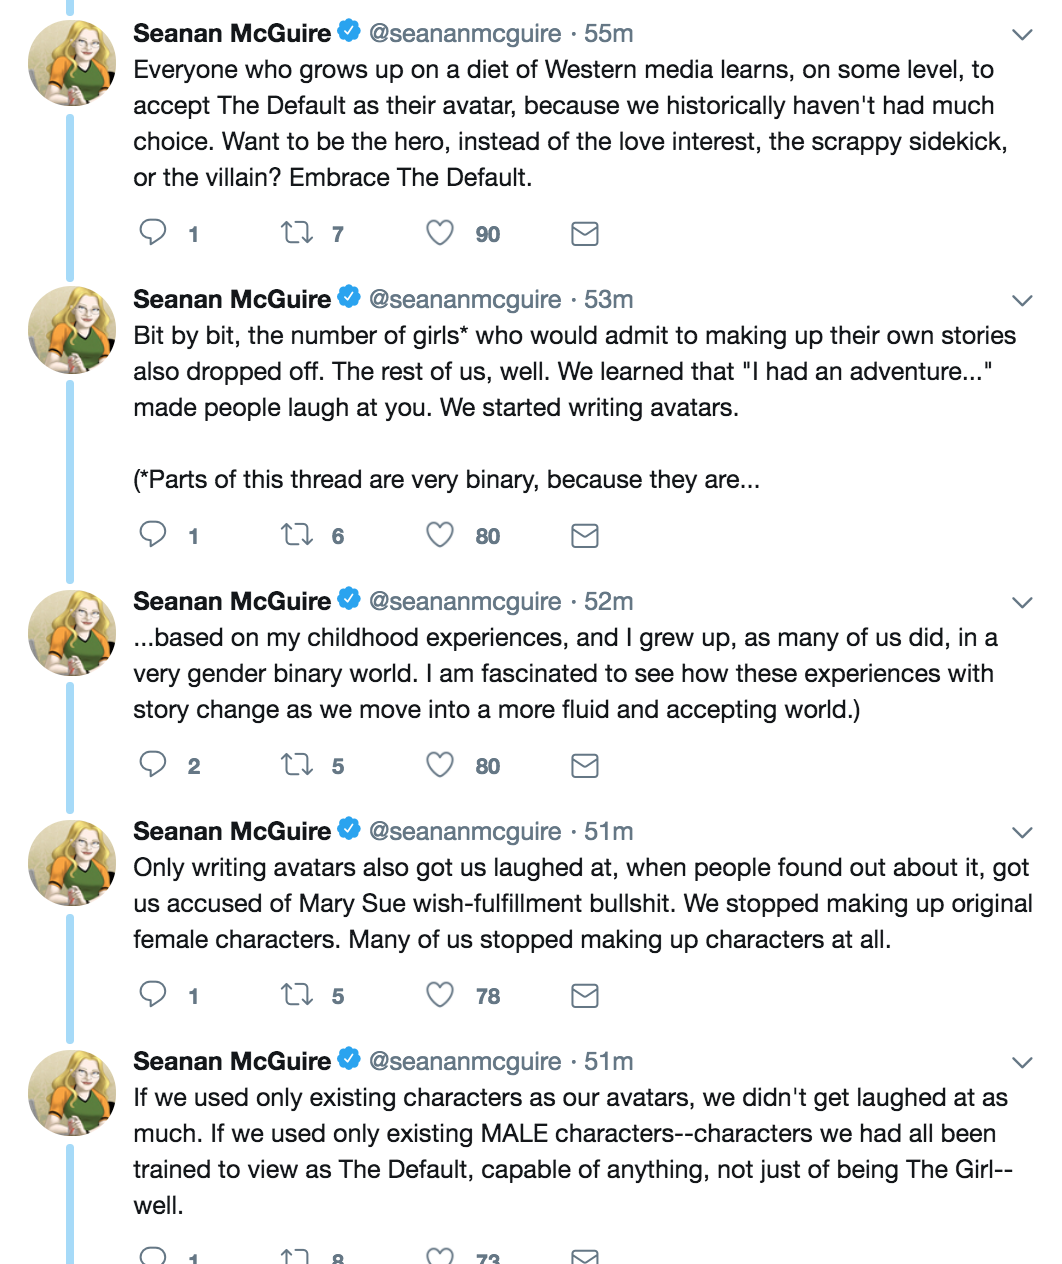Open the 55m timestamp link

pyautogui.click(x=608, y=33)
